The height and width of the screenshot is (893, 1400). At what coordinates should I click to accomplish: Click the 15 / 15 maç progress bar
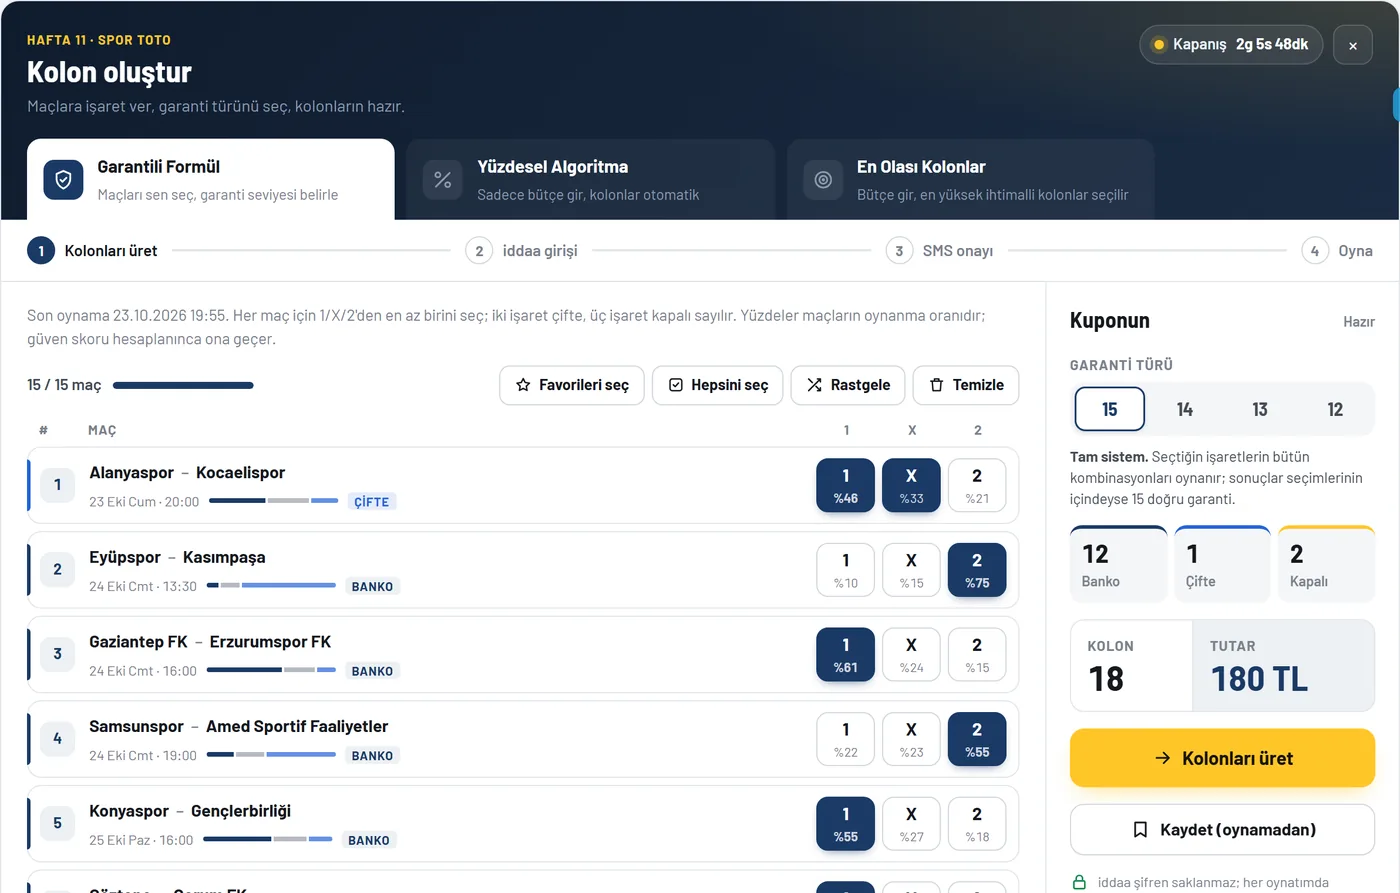183,385
